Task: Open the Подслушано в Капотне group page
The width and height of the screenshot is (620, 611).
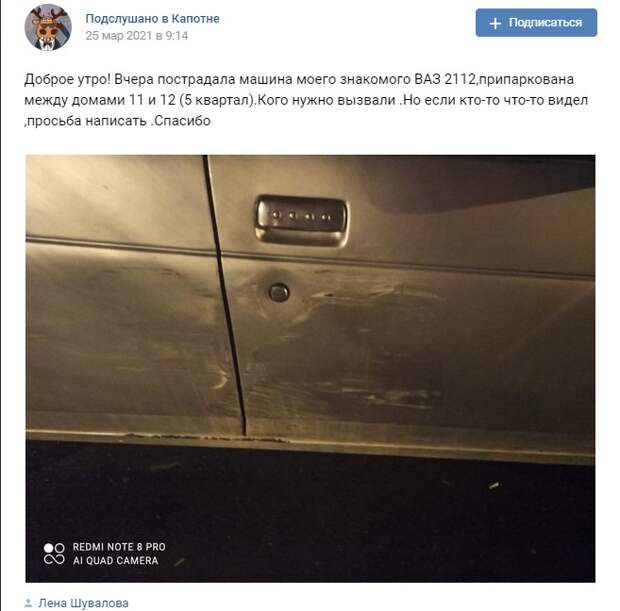Action: [152, 19]
